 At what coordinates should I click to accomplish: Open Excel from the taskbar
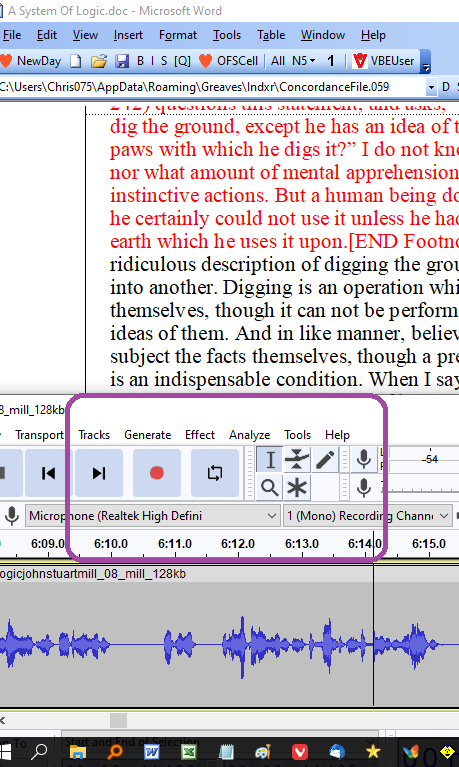(x=189, y=752)
